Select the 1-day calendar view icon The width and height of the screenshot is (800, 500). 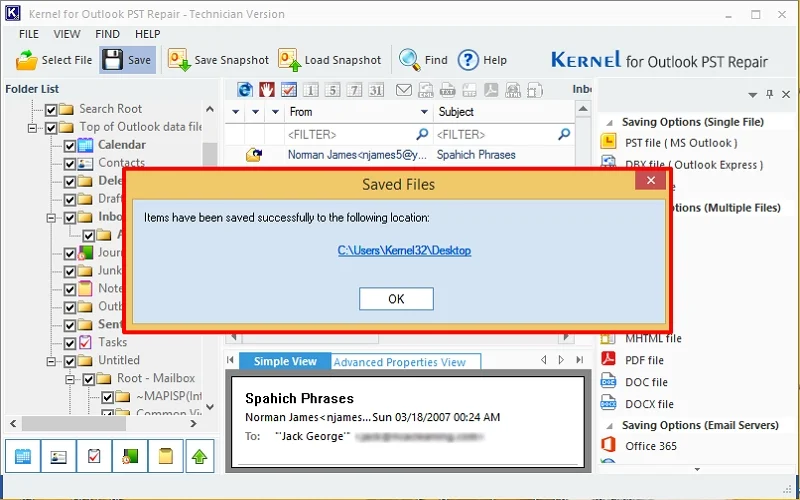[311, 90]
